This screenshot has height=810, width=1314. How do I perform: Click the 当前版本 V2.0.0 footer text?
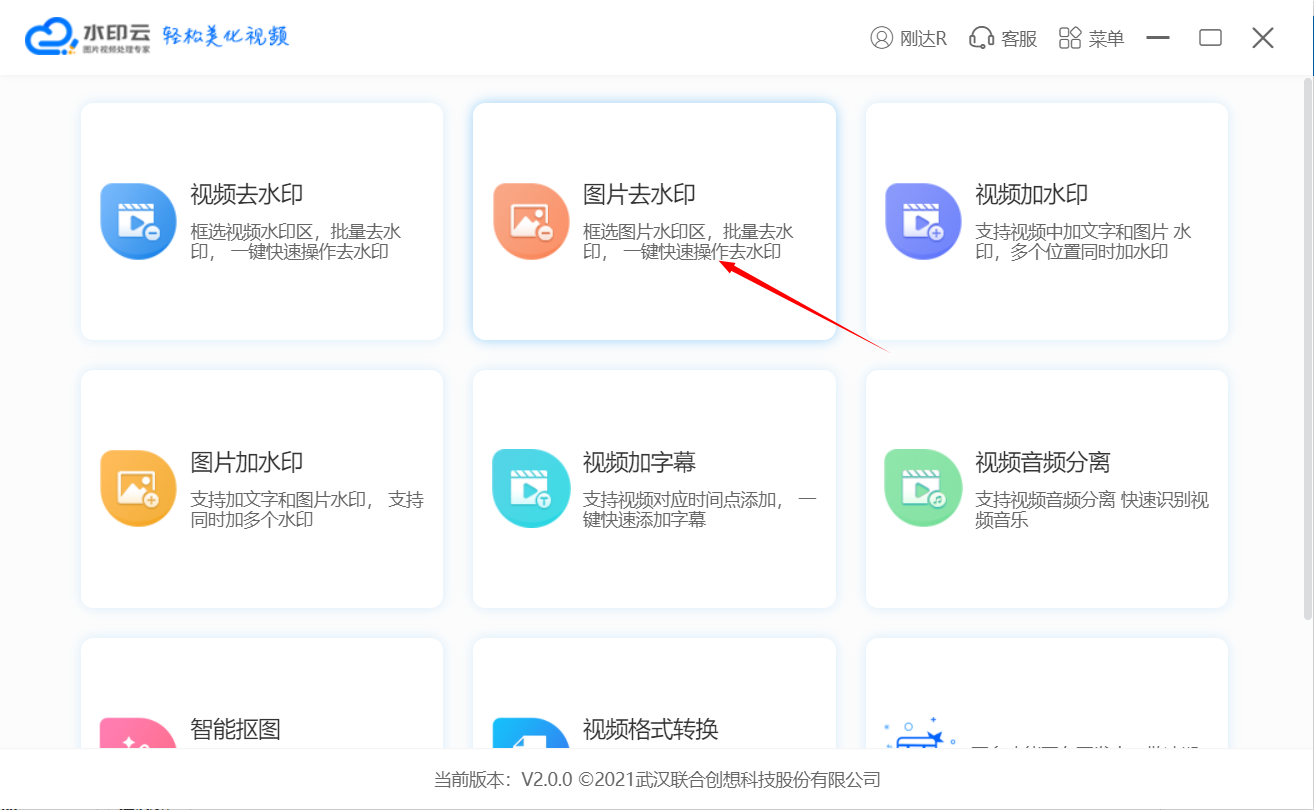click(x=657, y=780)
